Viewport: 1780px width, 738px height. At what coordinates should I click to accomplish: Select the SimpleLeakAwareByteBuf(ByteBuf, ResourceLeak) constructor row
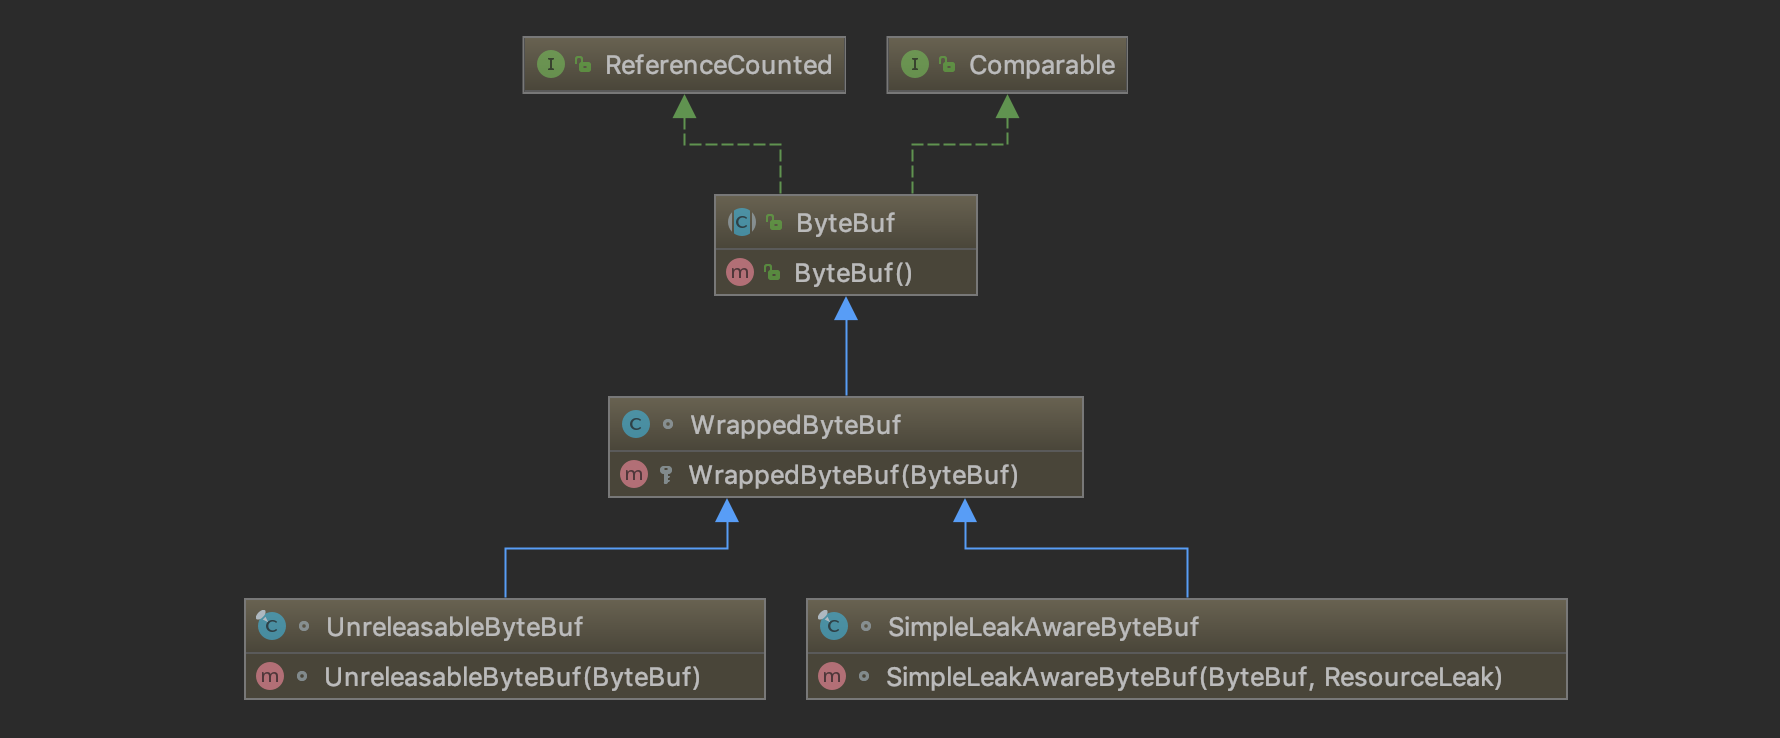[x=1193, y=676]
